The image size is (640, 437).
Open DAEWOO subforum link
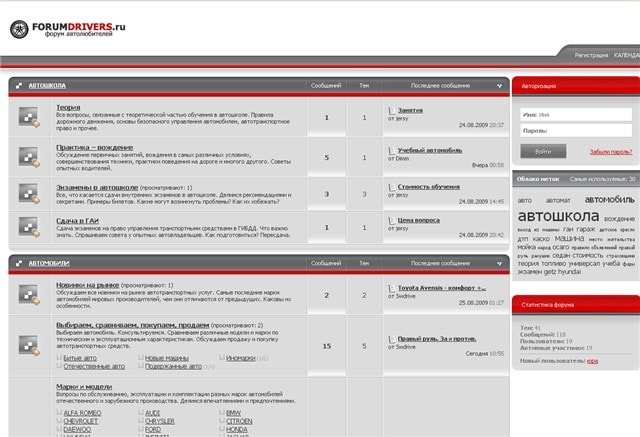point(77,430)
